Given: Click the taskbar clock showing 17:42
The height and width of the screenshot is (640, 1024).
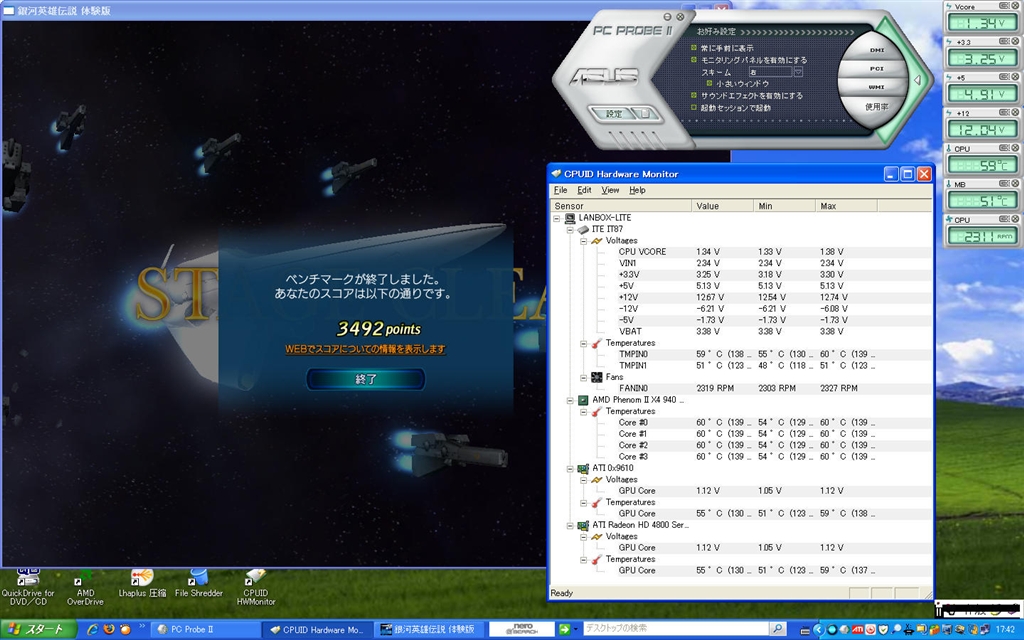Looking at the screenshot, I should click(x=1005, y=630).
